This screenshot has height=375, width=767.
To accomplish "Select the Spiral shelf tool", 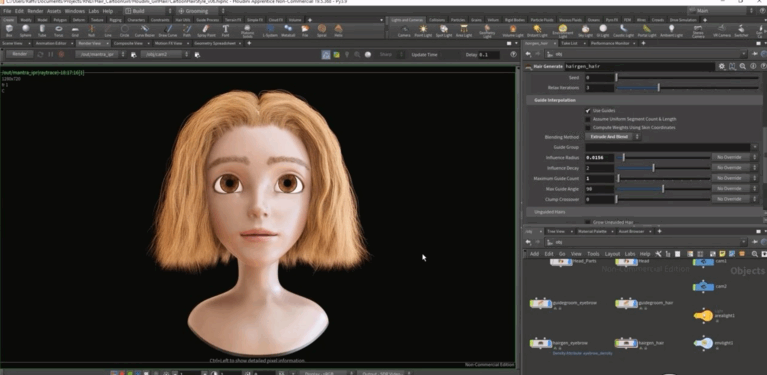I will (322, 30).
